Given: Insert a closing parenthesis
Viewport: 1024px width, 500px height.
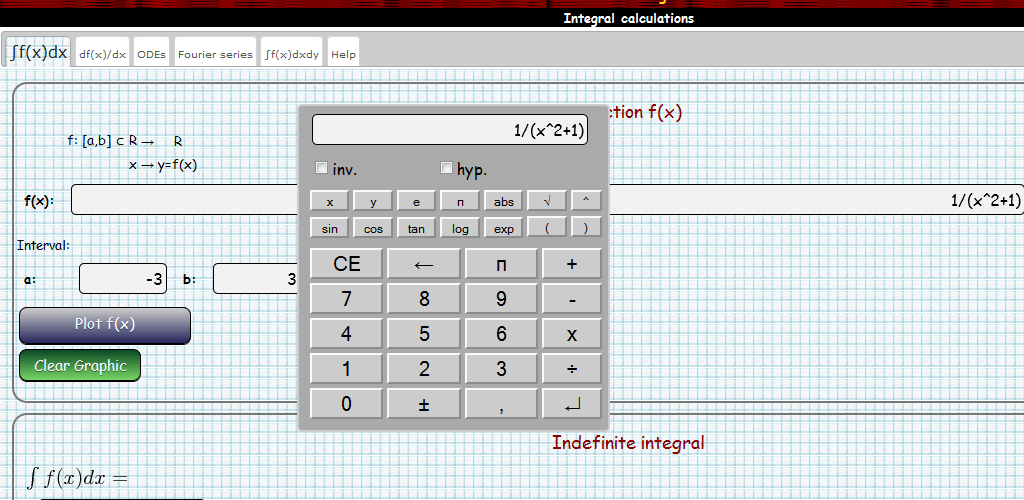Looking at the screenshot, I should (586, 228).
